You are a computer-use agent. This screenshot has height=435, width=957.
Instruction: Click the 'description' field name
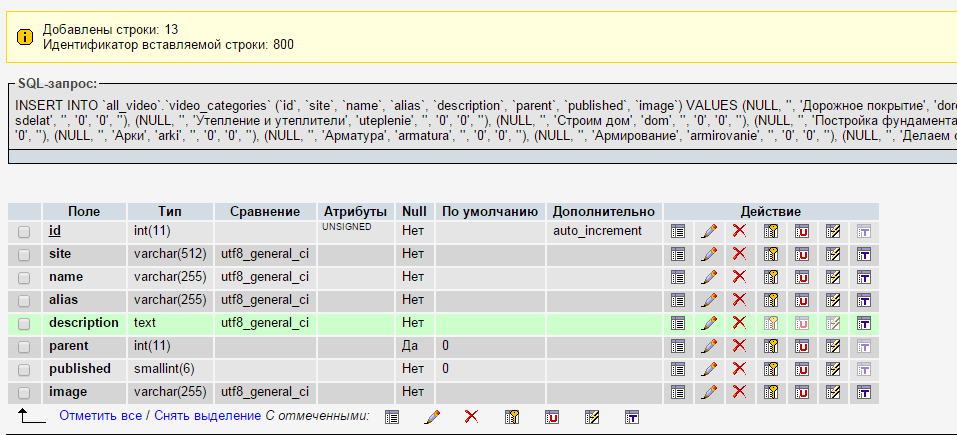(84, 323)
